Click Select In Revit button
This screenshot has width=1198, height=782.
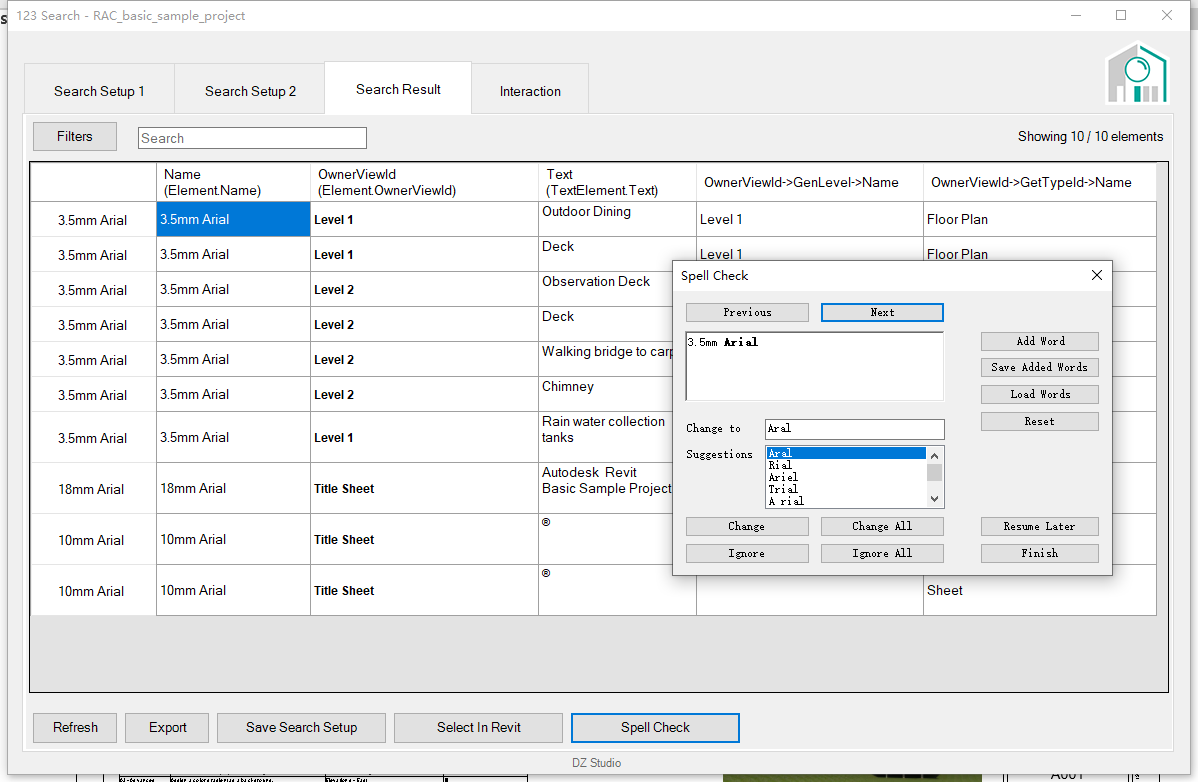point(478,727)
